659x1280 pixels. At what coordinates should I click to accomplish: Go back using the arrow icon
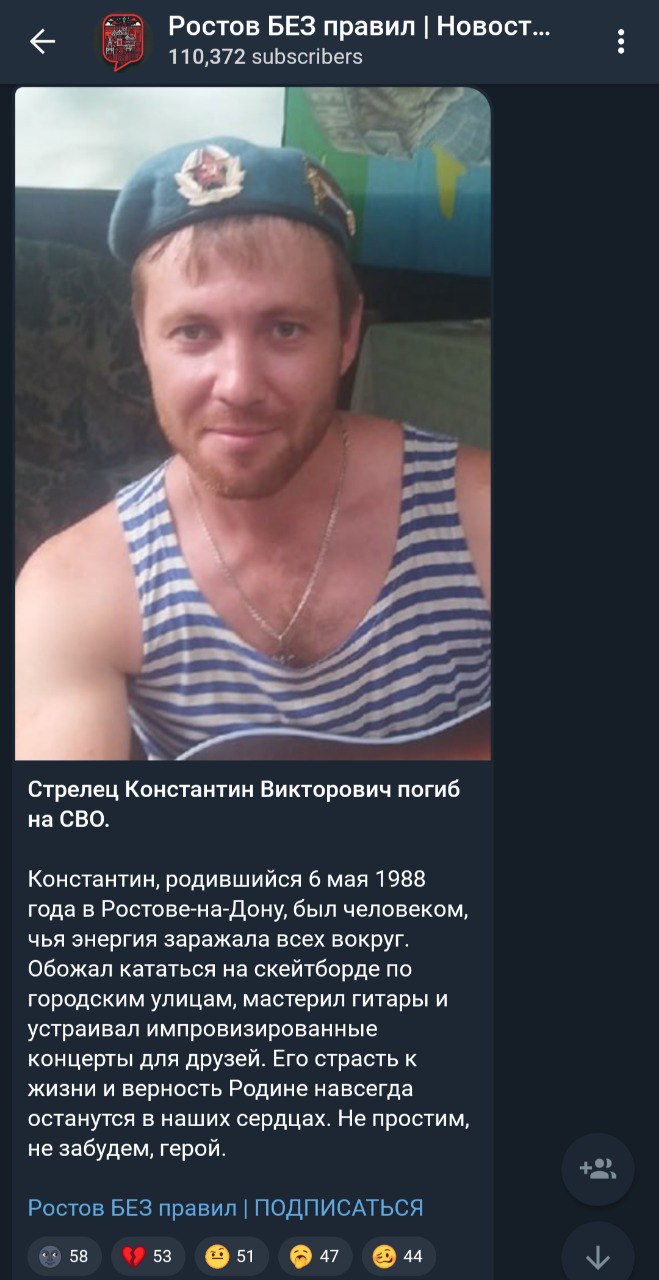(42, 41)
